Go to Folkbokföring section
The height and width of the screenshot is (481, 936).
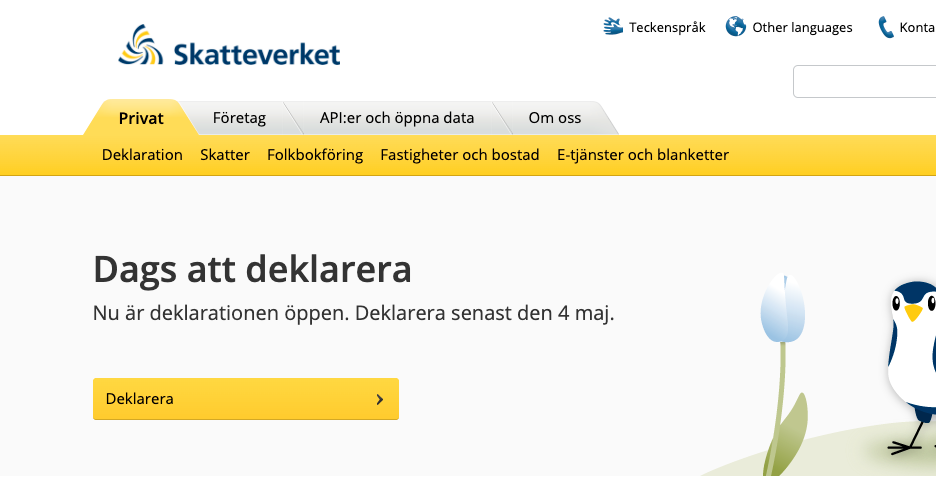[315, 155]
